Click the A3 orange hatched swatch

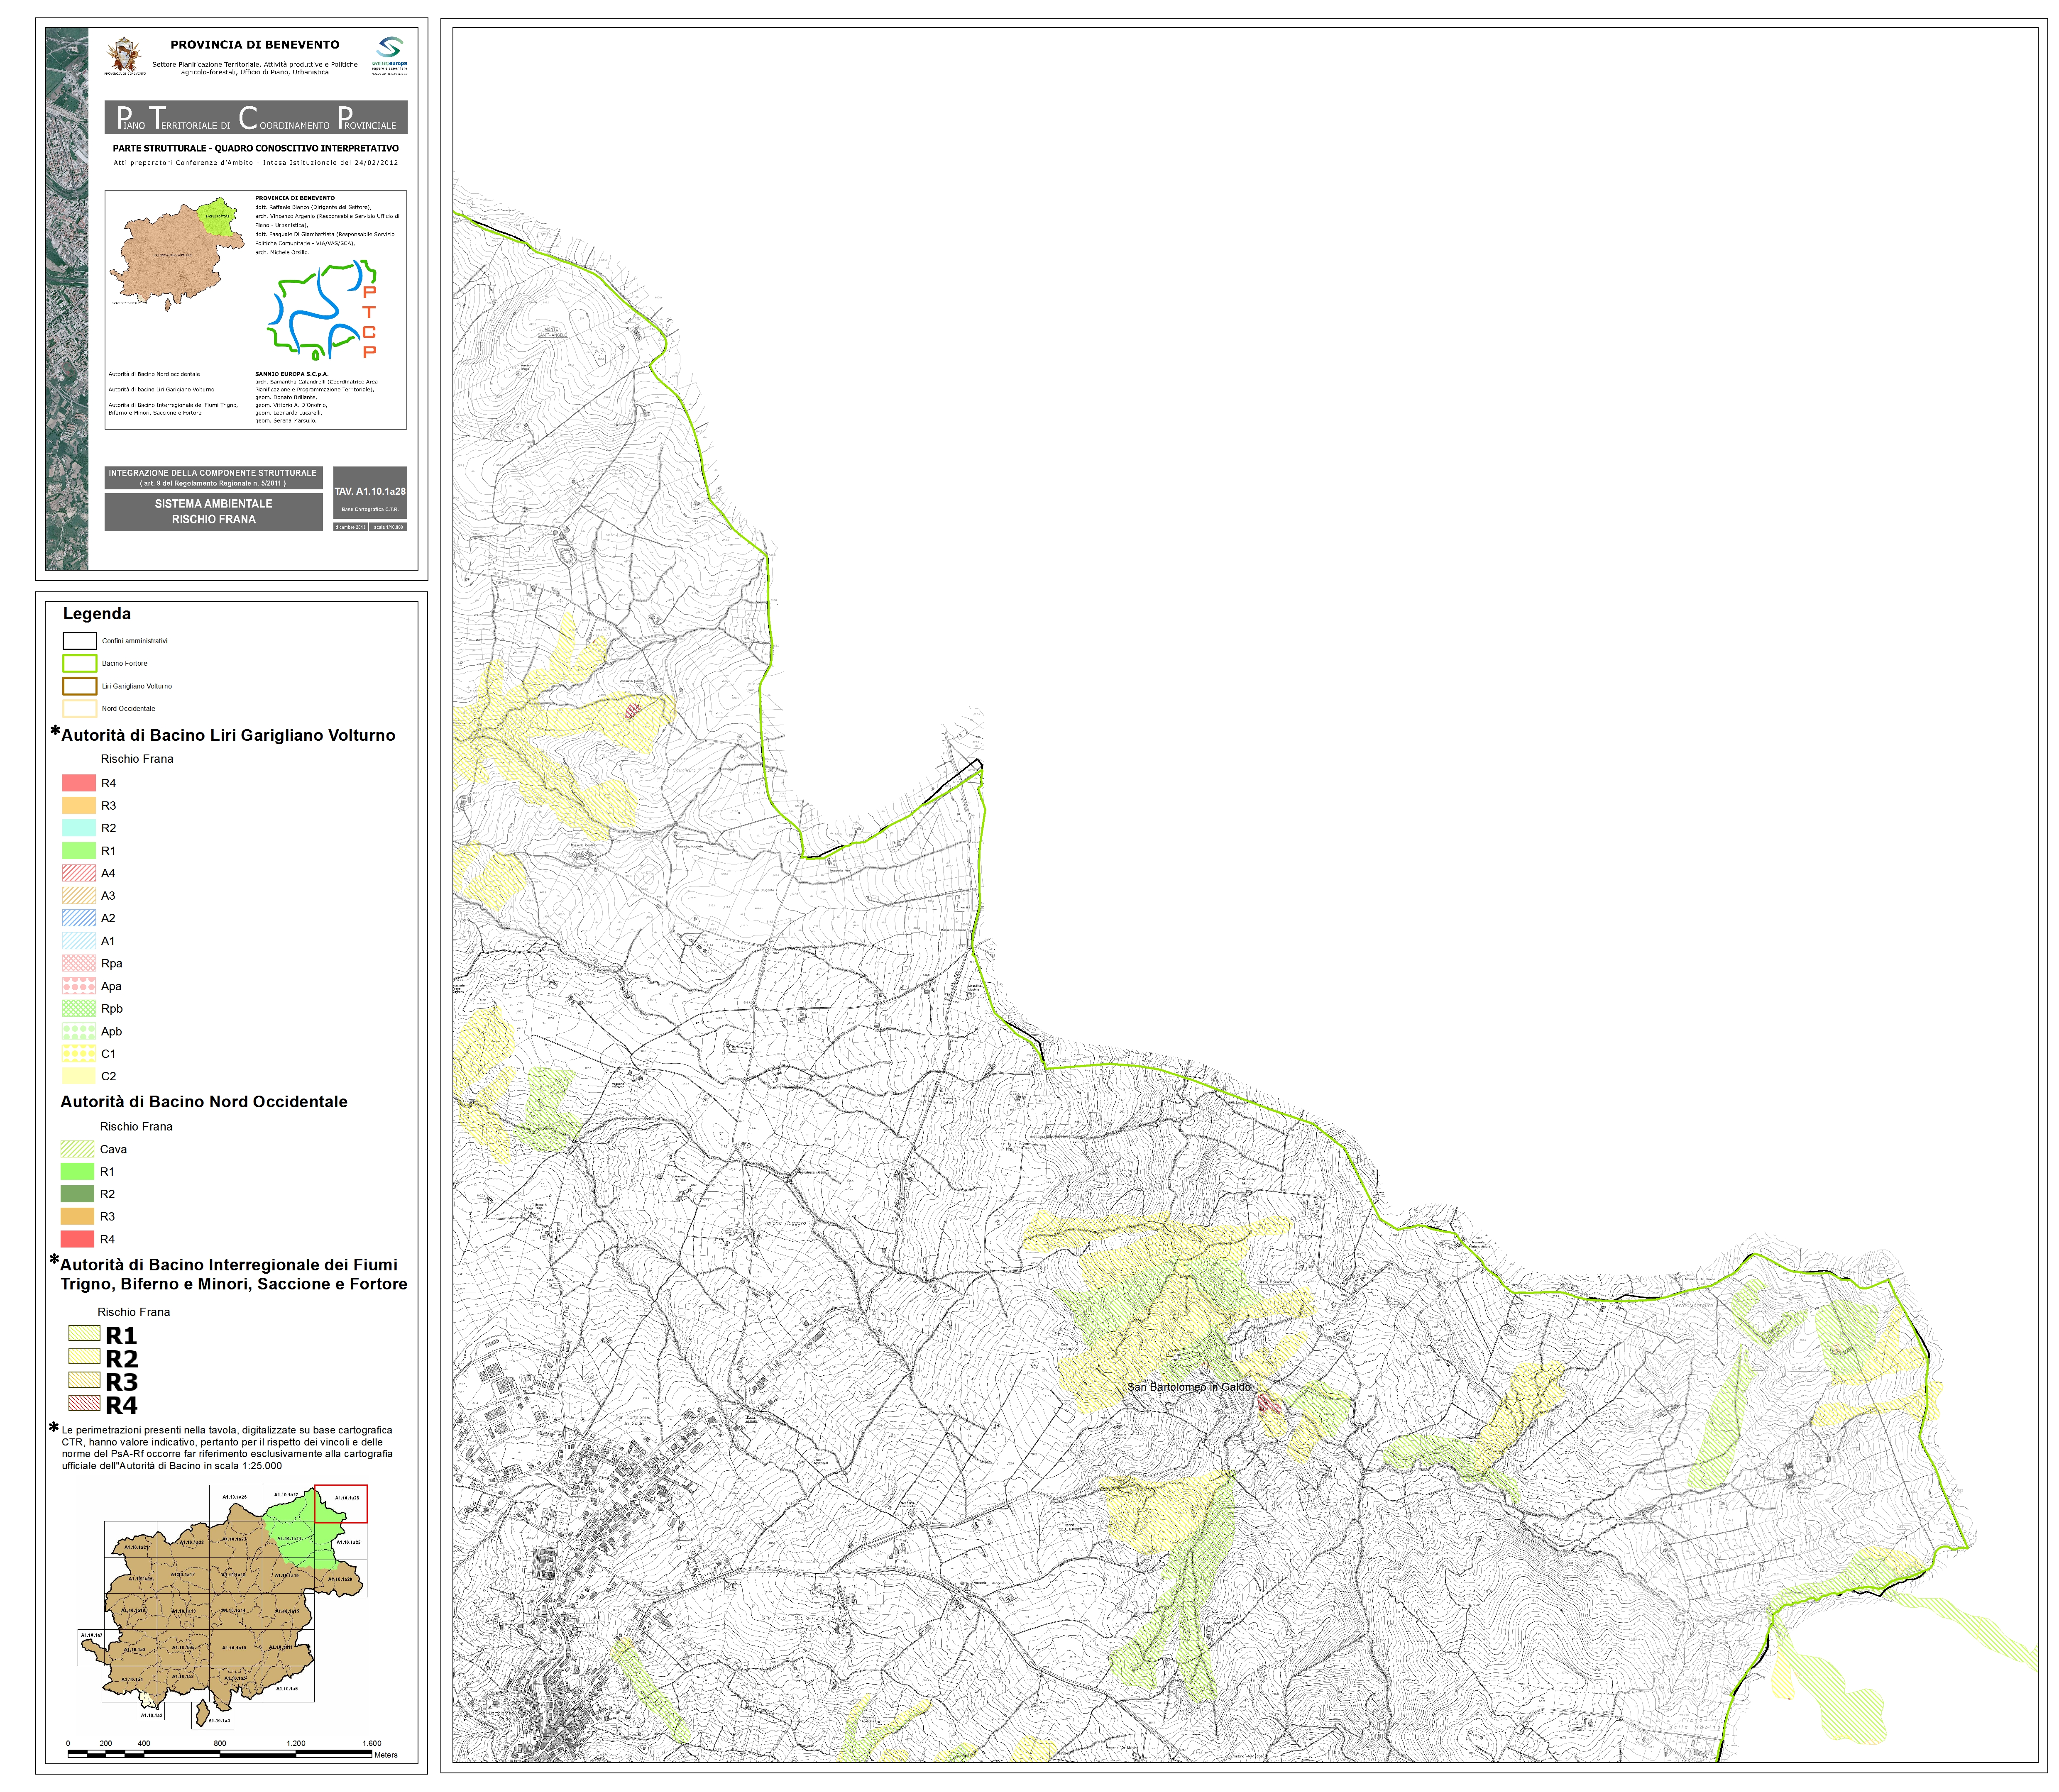[x=79, y=895]
